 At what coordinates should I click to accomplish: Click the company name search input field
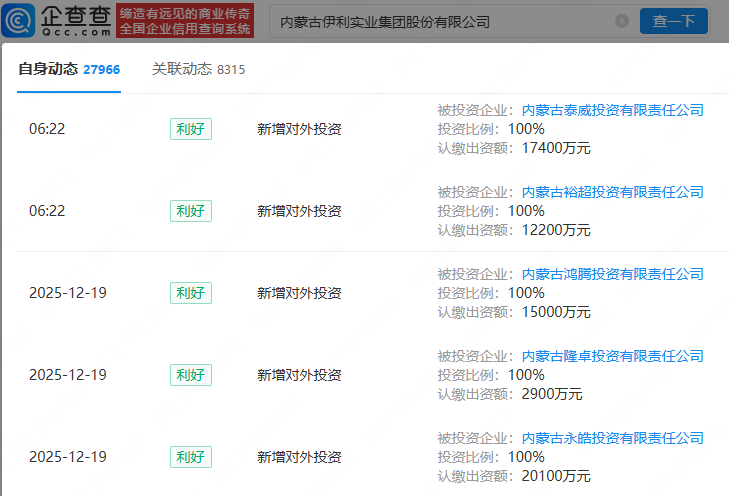pyautogui.click(x=440, y=21)
